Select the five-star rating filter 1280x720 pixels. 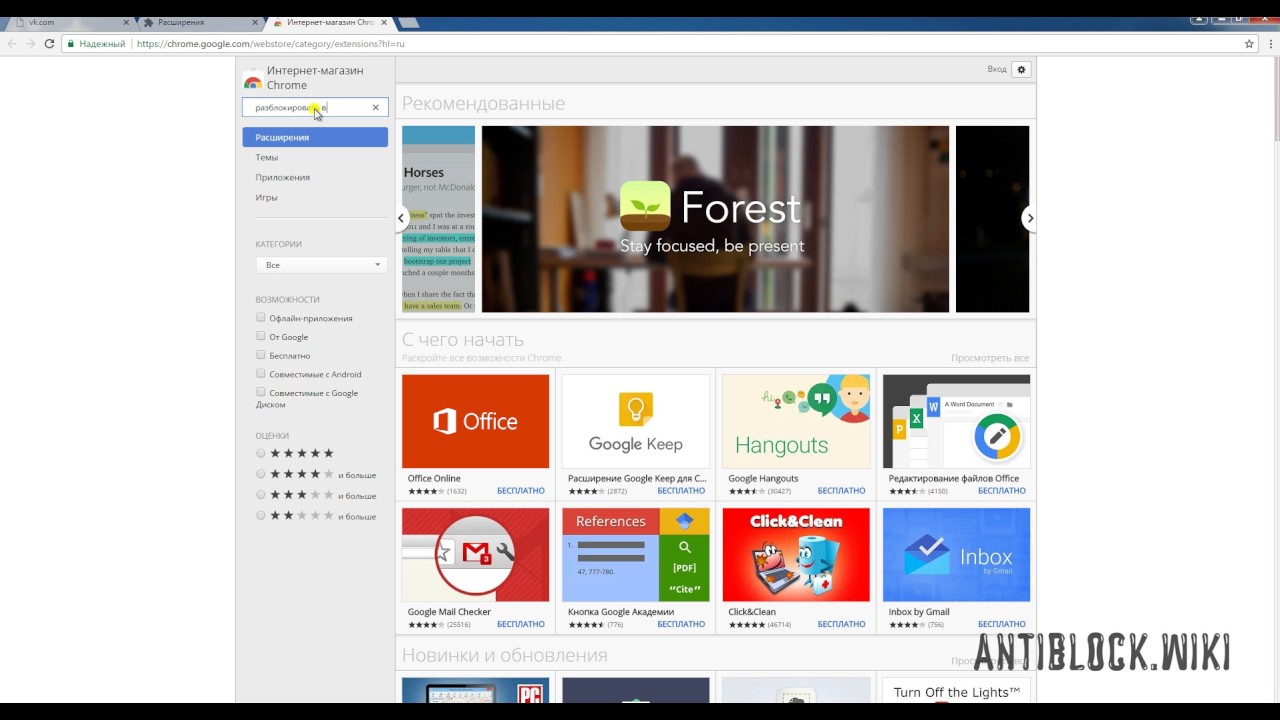(x=261, y=453)
